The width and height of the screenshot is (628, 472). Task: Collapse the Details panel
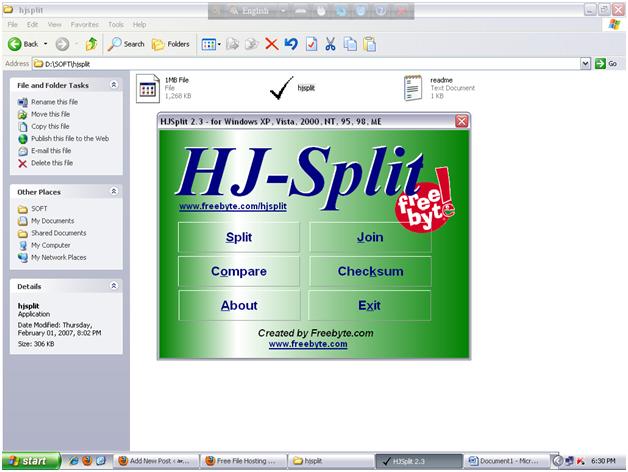(x=113, y=286)
